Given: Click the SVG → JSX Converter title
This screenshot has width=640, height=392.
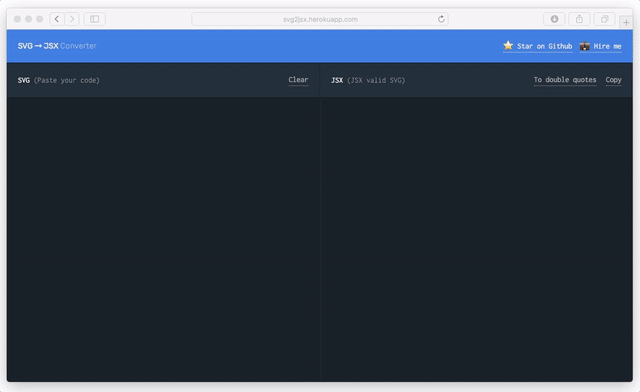Looking at the screenshot, I should 57,46.
